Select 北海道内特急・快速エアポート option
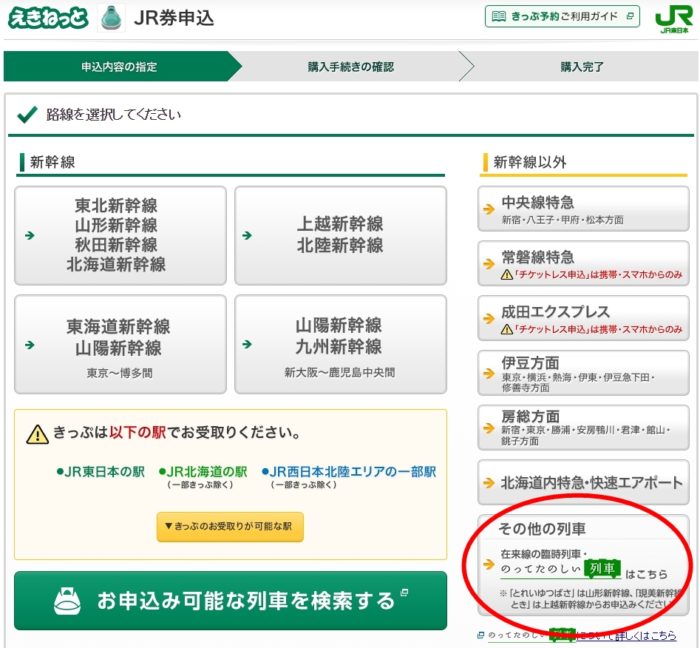Screen dimensions: 700x648 point(583,482)
